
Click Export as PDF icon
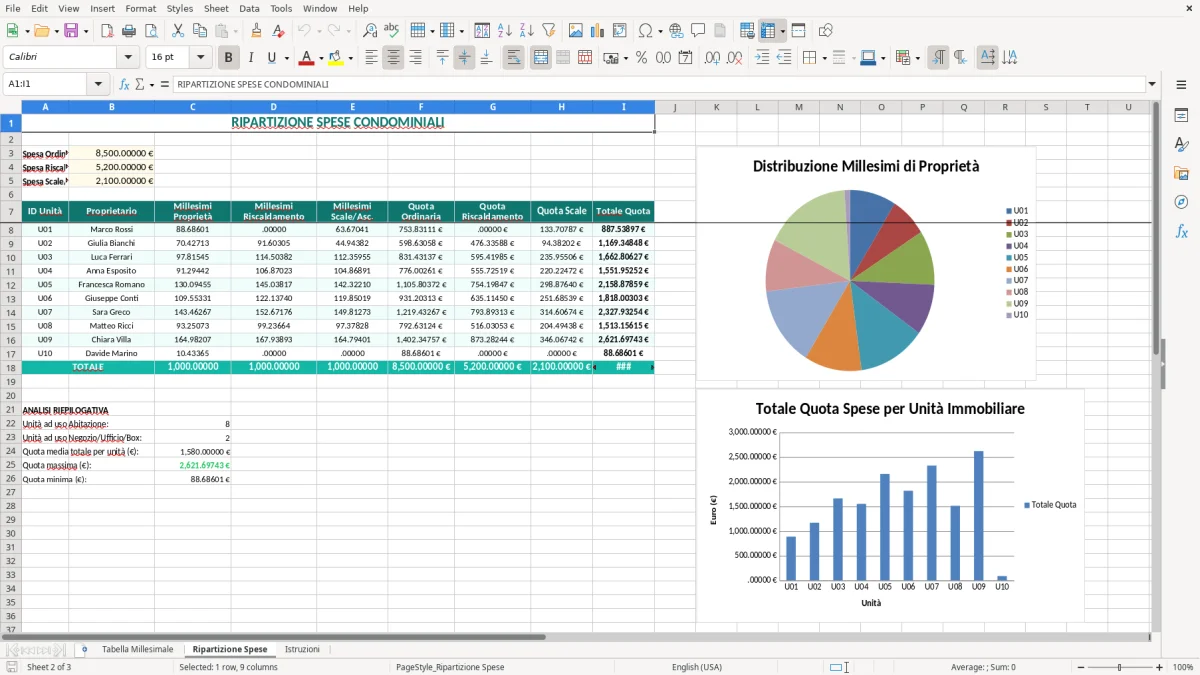pyautogui.click(x=107, y=31)
